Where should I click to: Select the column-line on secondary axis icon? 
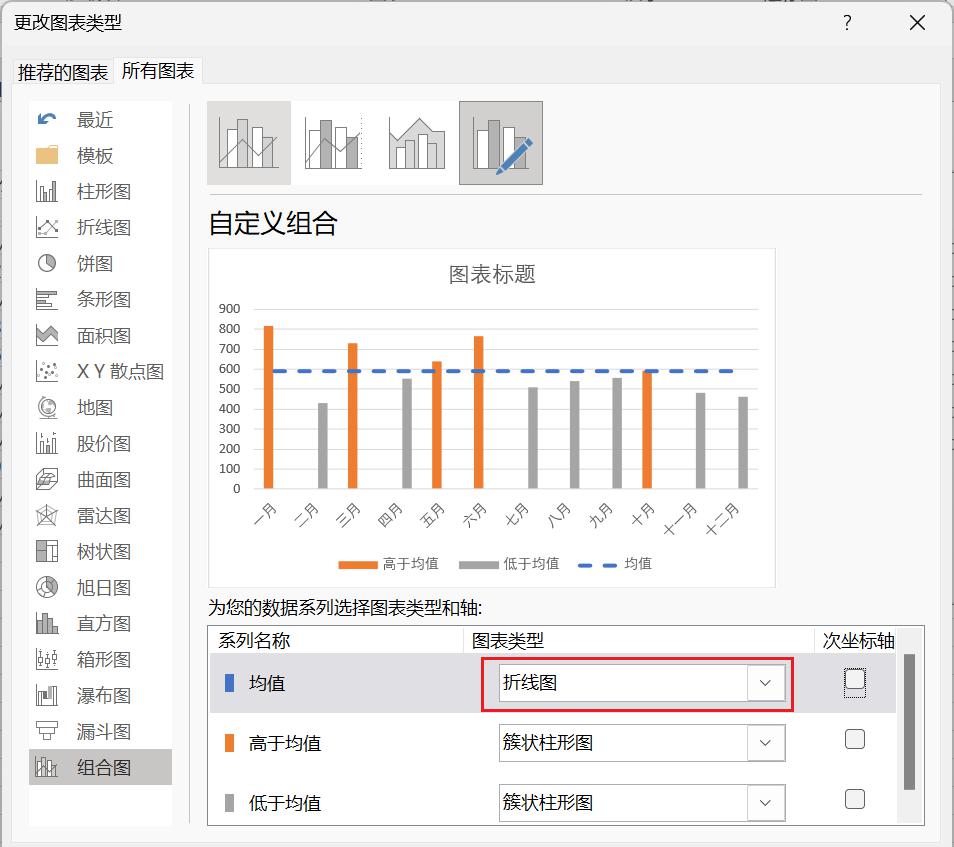(x=333, y=143)
